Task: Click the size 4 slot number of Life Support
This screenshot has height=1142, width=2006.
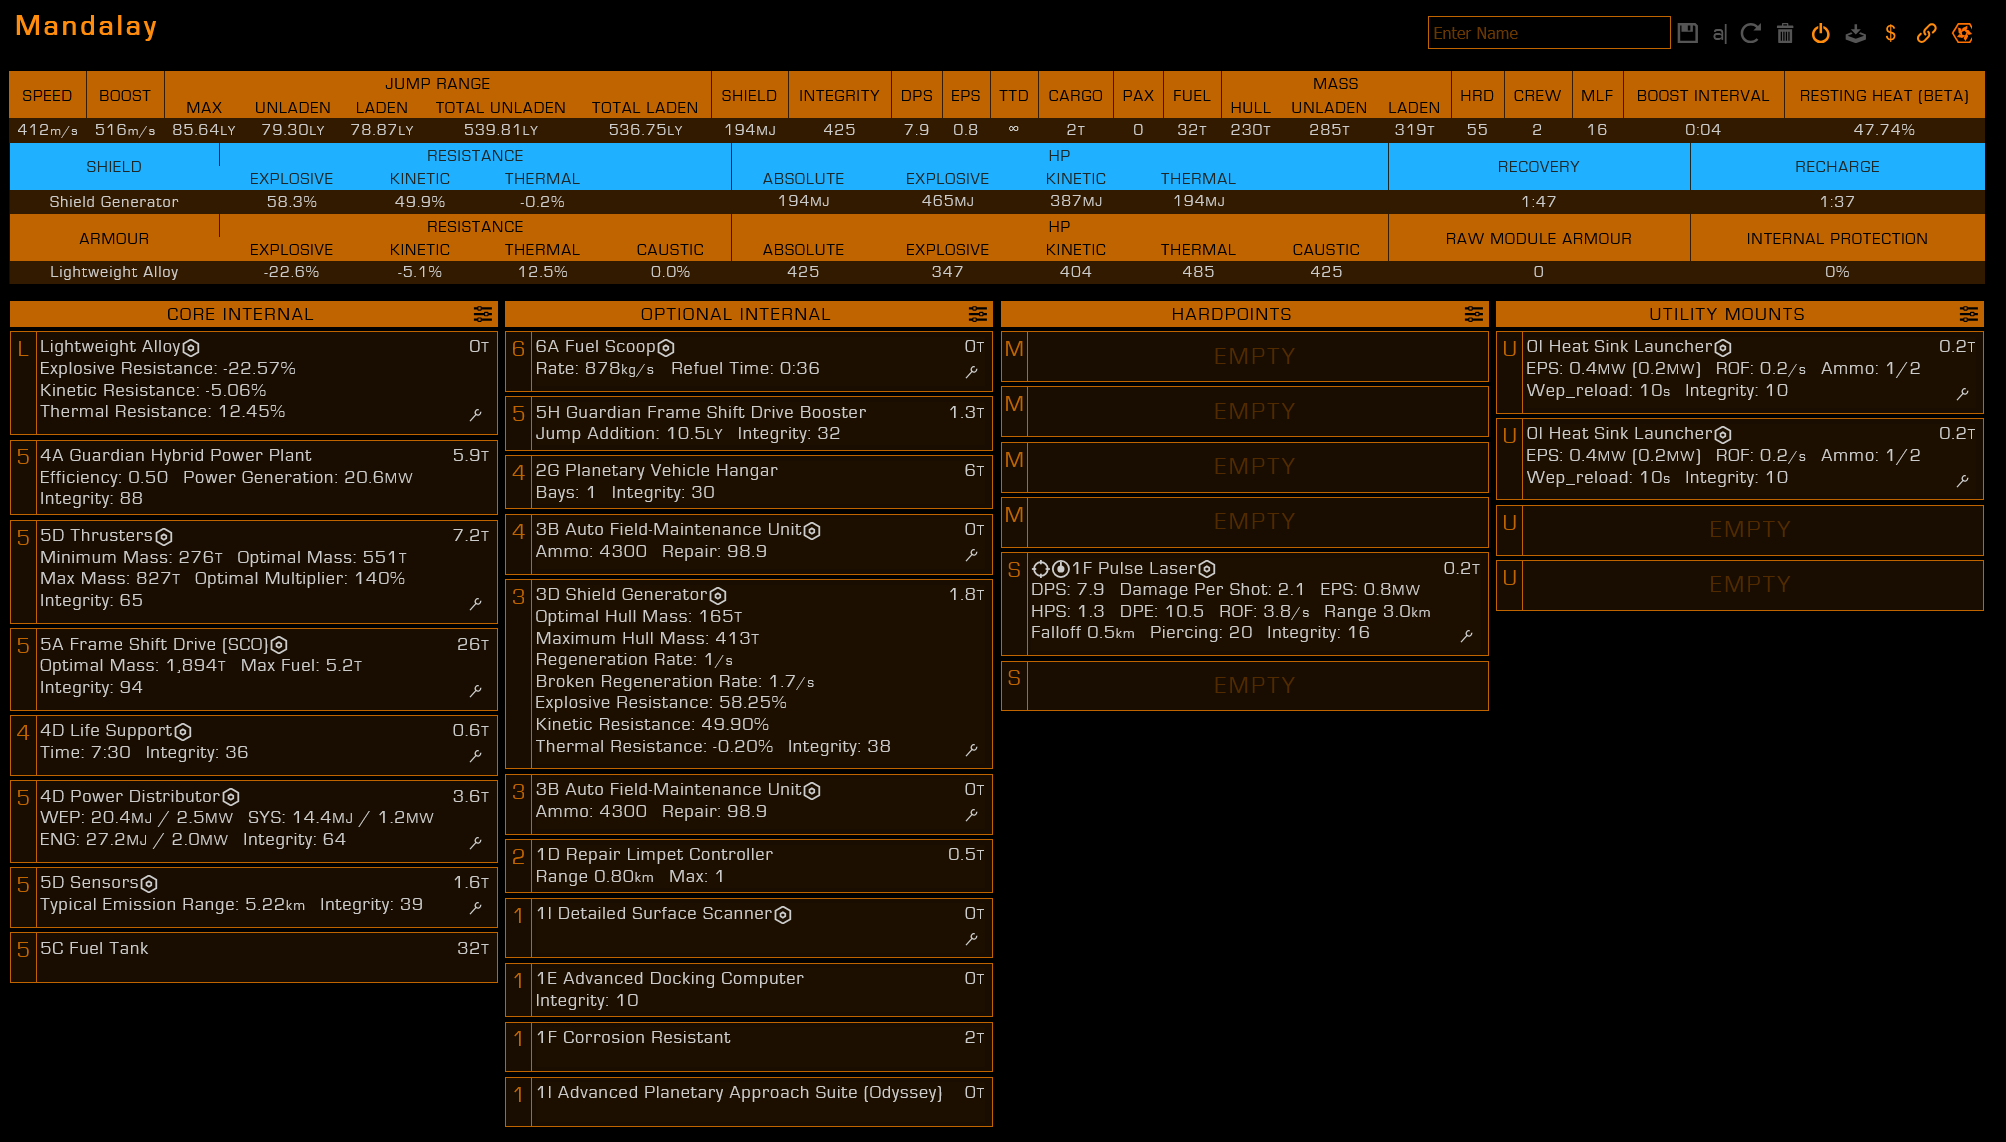Action: coord(23,733)
